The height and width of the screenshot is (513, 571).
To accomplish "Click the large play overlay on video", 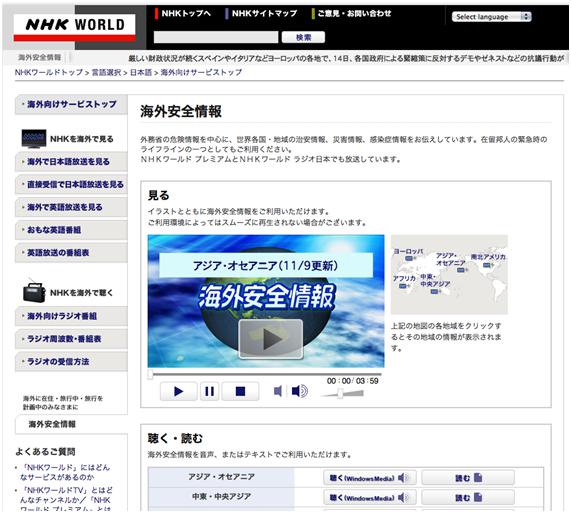I will click(x=271, y=339).
